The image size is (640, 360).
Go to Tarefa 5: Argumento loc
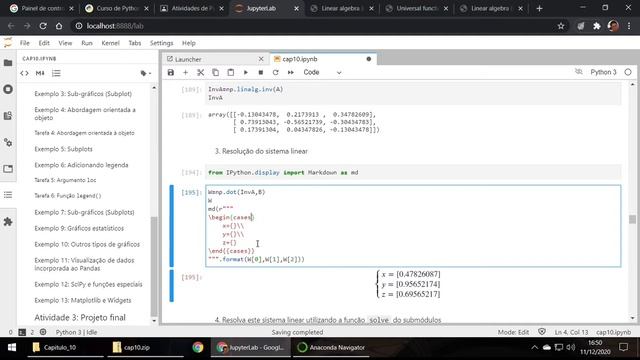(65, 180)
